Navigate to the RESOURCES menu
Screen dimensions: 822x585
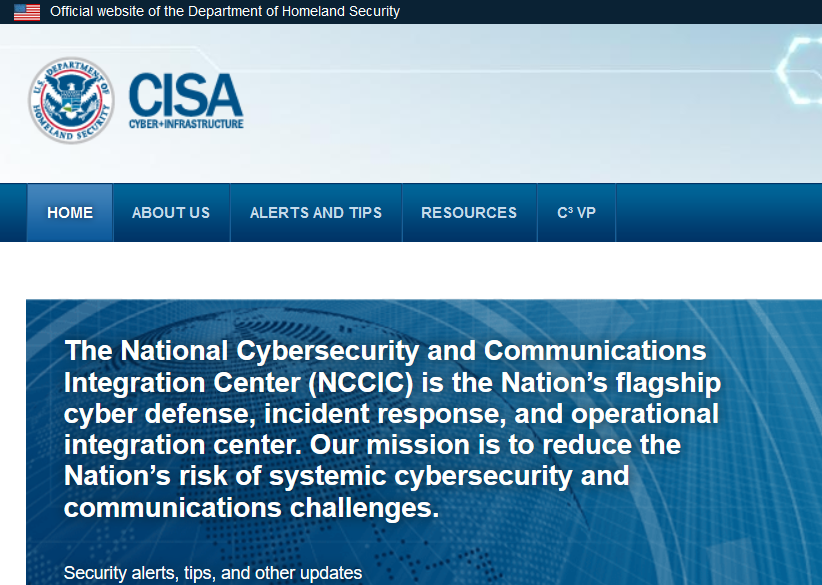coord(468,212)
